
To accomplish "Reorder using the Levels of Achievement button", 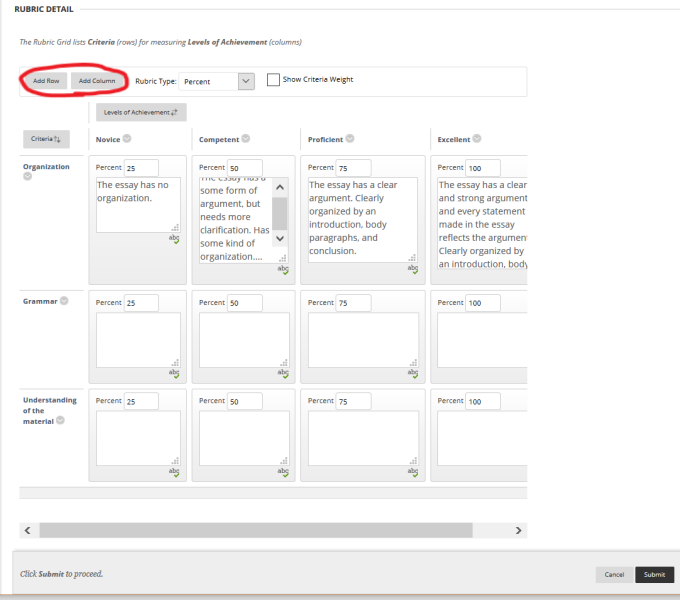I will [x=141, y=112].
